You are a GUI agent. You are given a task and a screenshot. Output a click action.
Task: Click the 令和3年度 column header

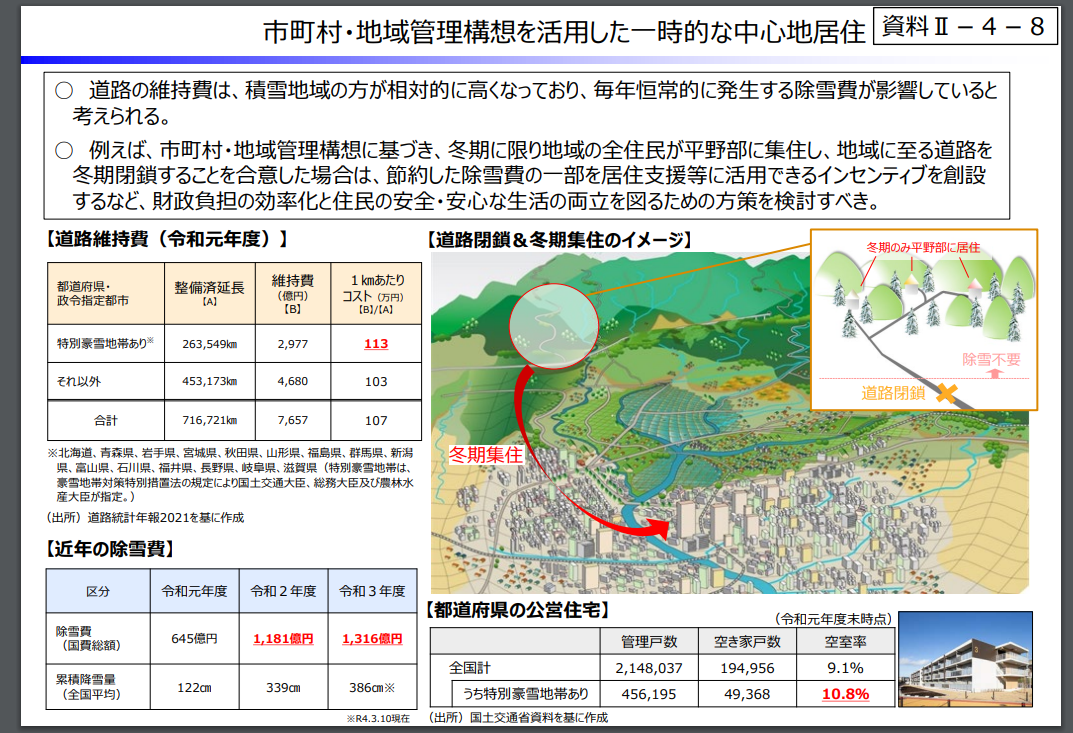click(x=372, y=591)
